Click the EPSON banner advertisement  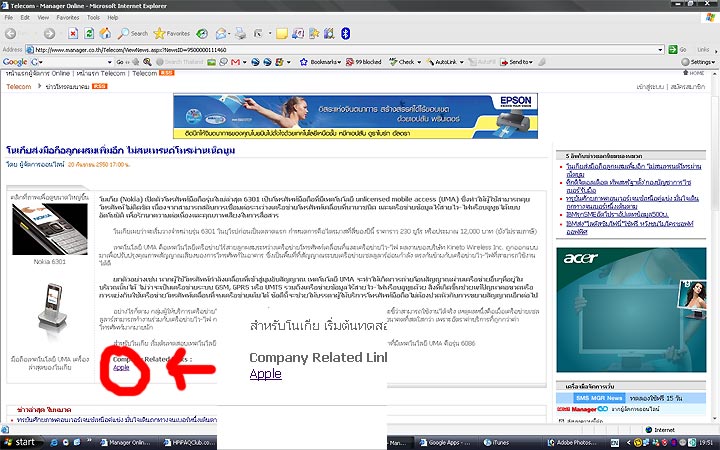pyautogui.click(x=355, y=116)
